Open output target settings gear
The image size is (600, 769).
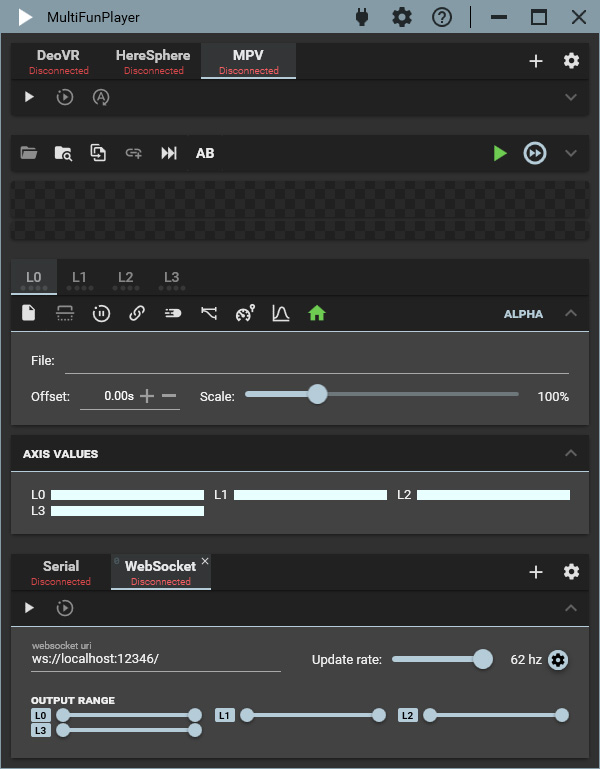pyautogui.click(x=571, y=572)
